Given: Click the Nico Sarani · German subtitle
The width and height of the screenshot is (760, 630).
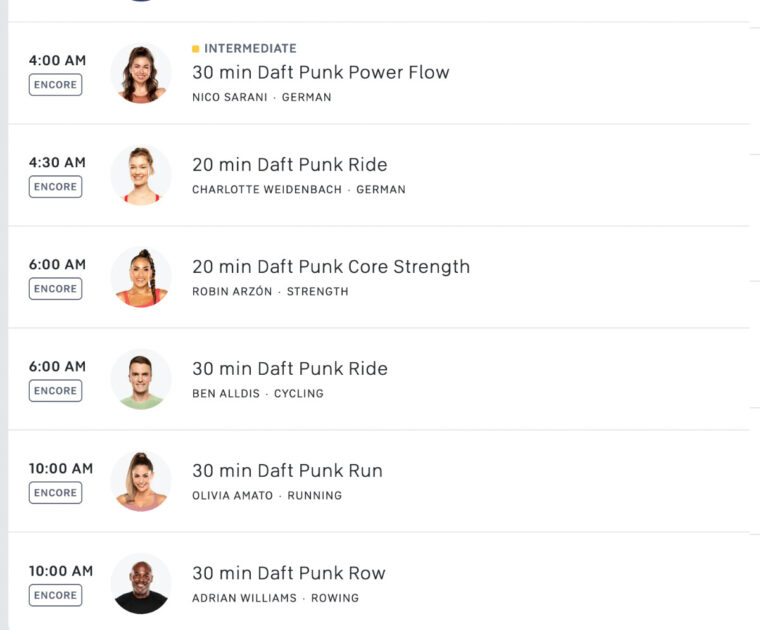Looking at the screenshot, I should coord(261,97).
